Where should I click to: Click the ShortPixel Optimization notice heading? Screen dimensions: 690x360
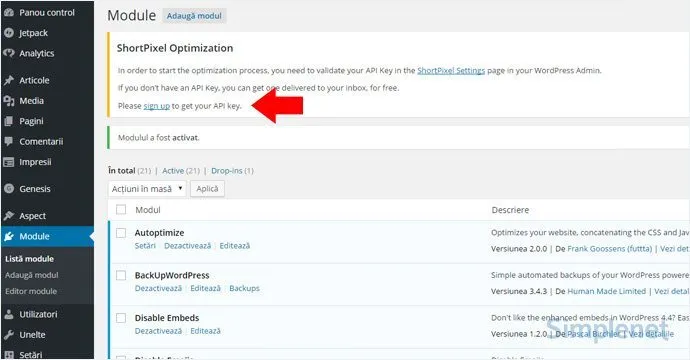[x=175, y=48]
